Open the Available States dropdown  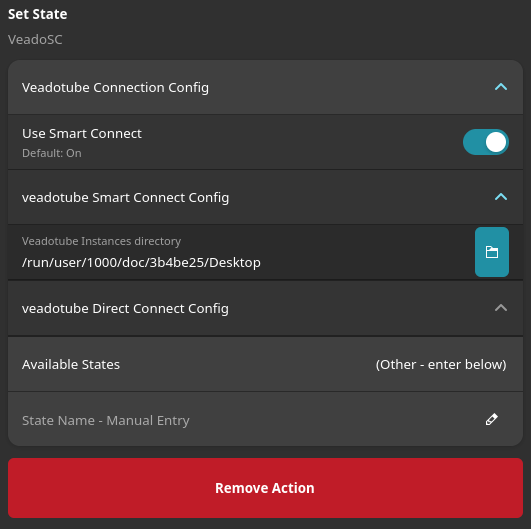pos(266,364)
